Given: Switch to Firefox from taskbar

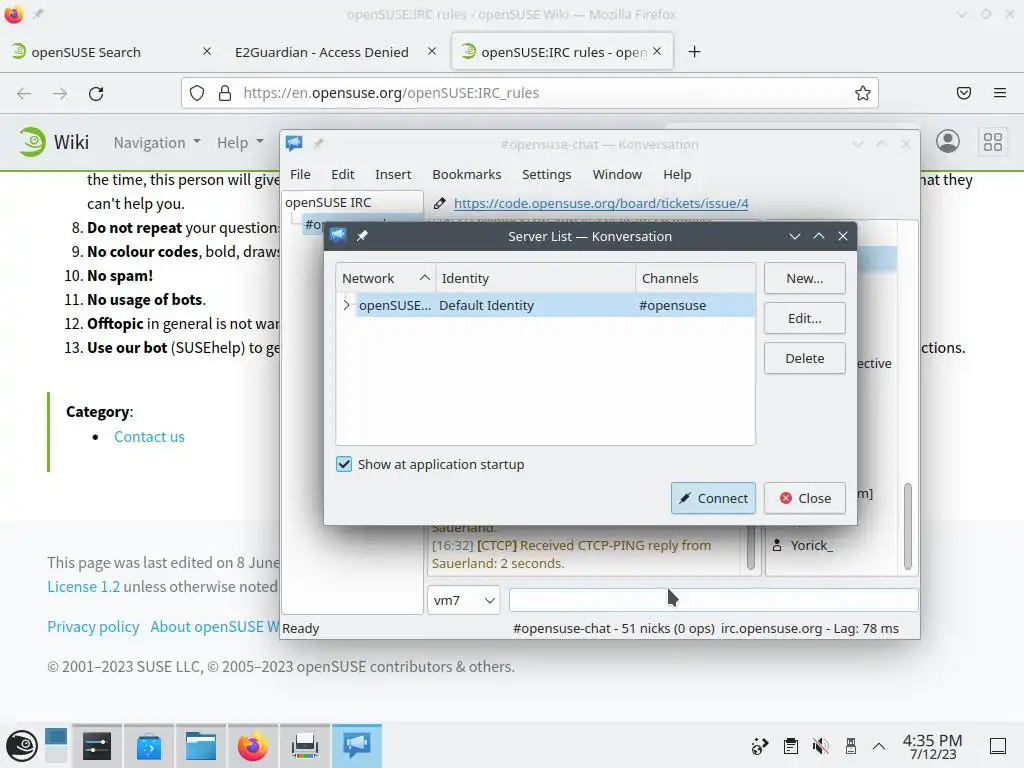Looking at the screenshot, I should [253, 746].
